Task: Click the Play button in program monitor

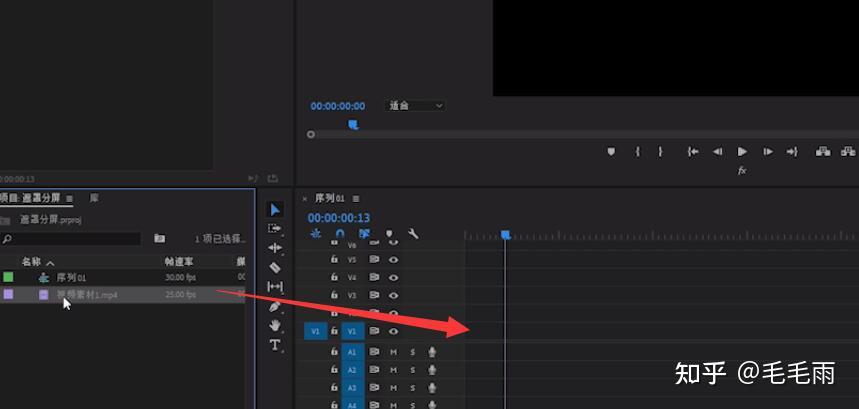Action: [742, 152]
